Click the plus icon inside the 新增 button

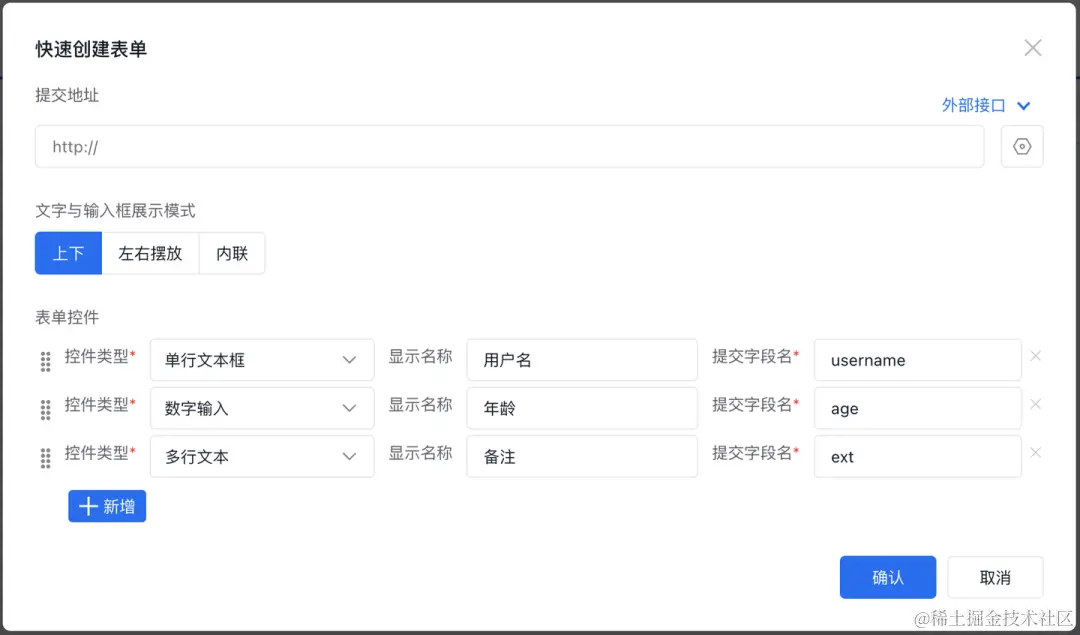pos(87,506)
